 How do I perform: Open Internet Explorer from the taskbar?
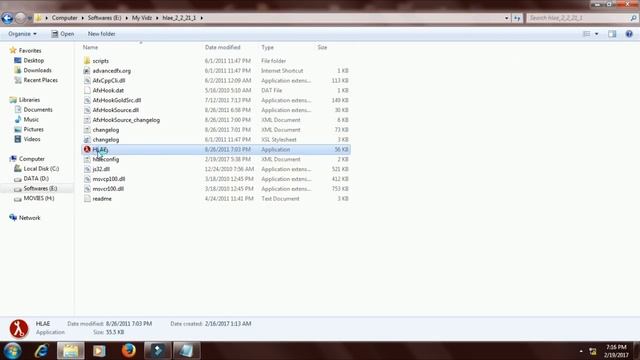point(42,351)
